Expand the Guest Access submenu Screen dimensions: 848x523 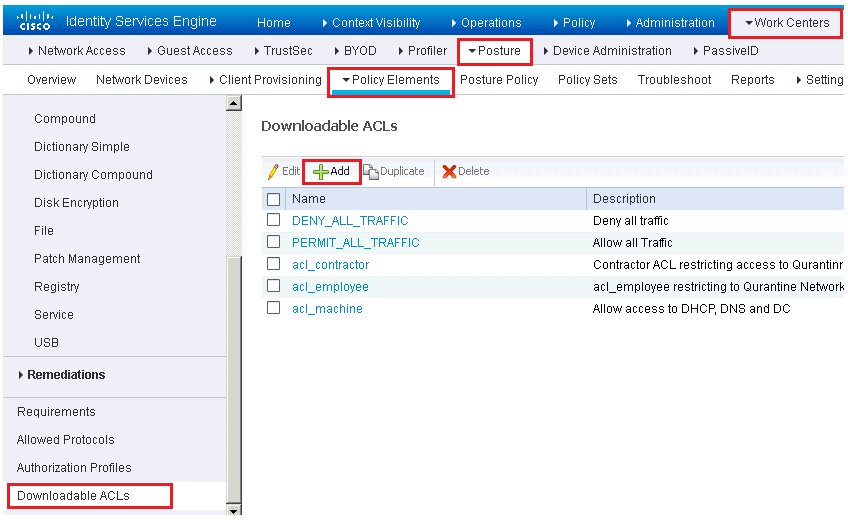tap(190, 51)
